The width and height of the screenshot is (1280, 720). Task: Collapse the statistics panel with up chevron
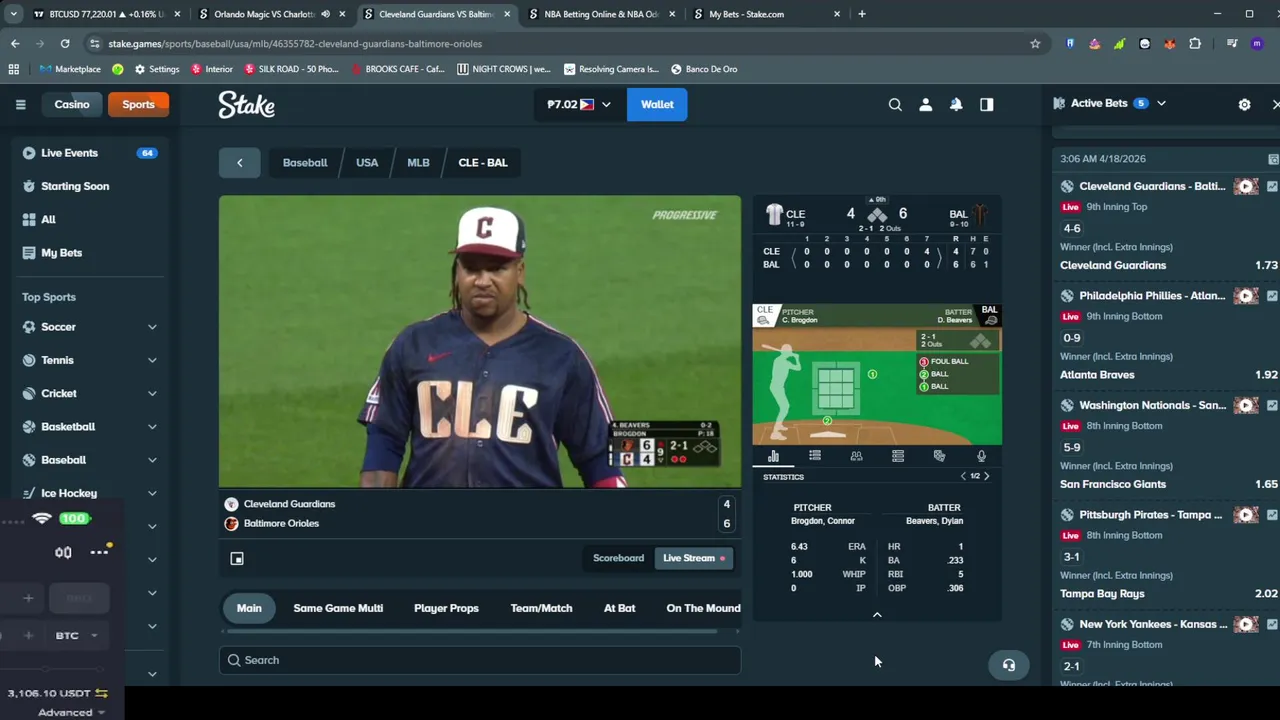tap(877, 615)
